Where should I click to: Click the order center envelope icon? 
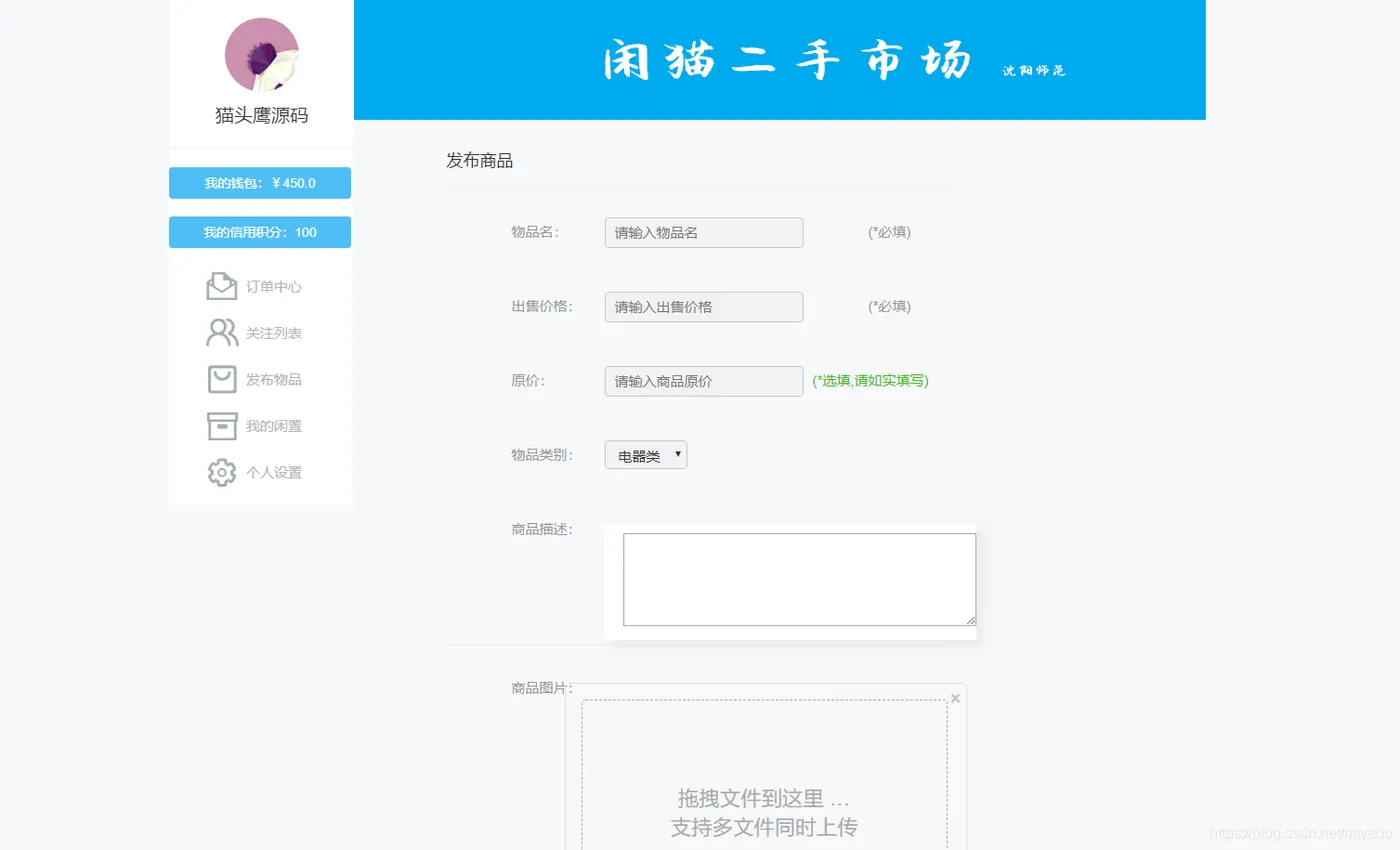[x=221, y=286]
